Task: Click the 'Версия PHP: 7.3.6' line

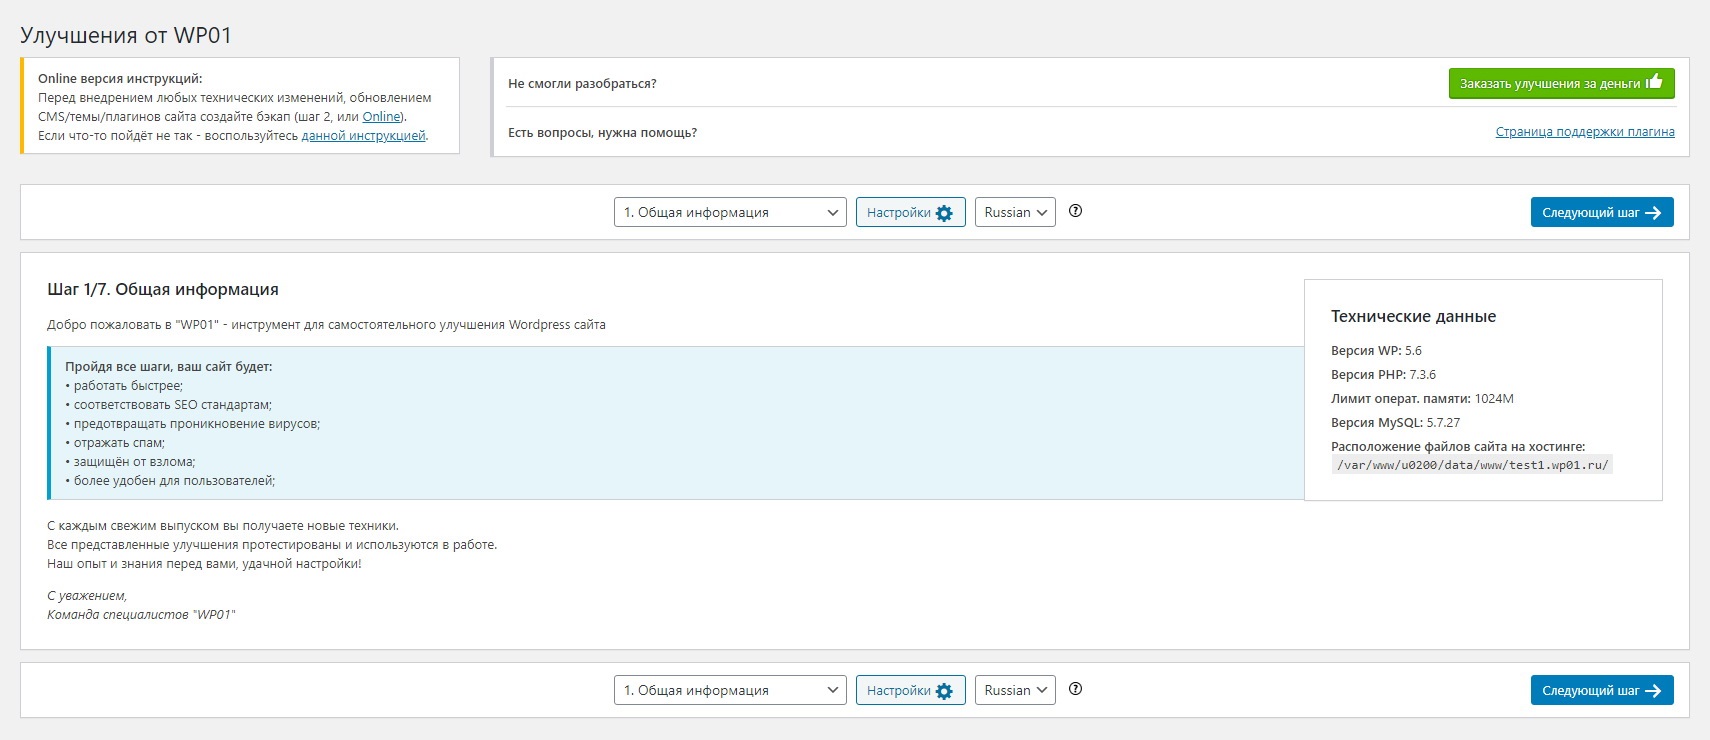Action: [1383, 375]
